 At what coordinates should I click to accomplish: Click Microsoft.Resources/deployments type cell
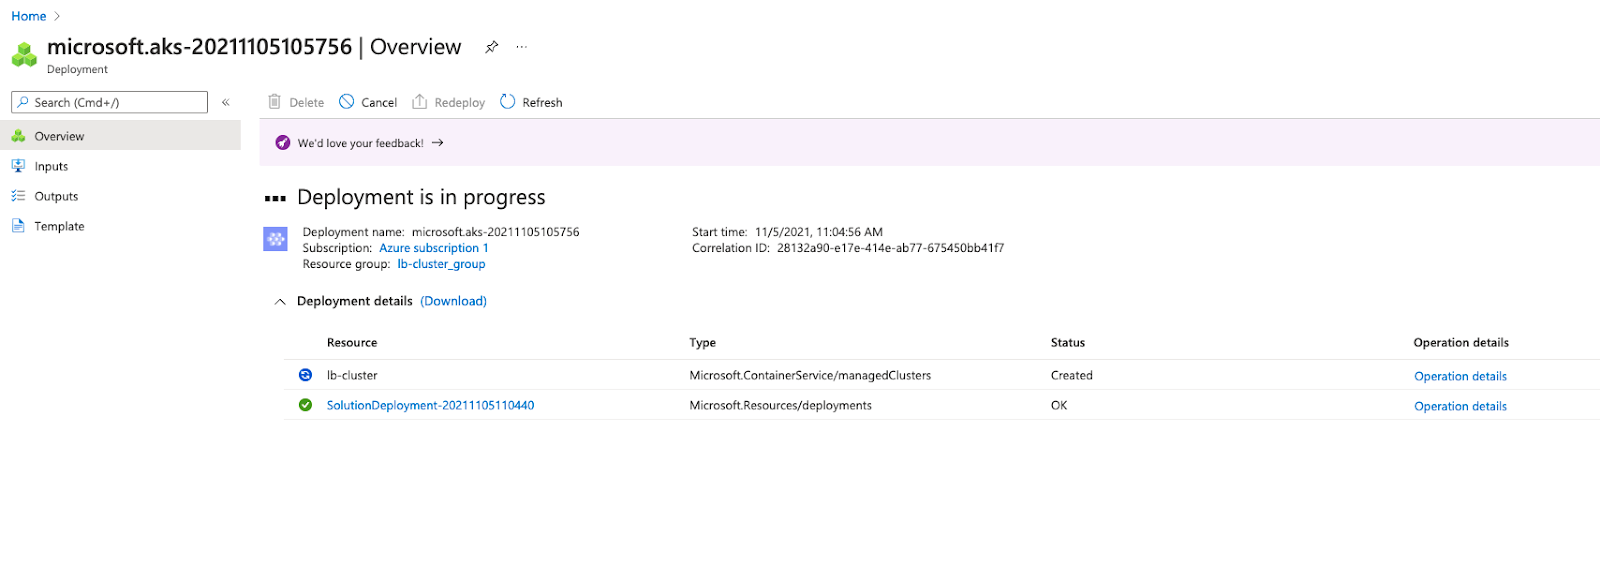click(780, 405)
